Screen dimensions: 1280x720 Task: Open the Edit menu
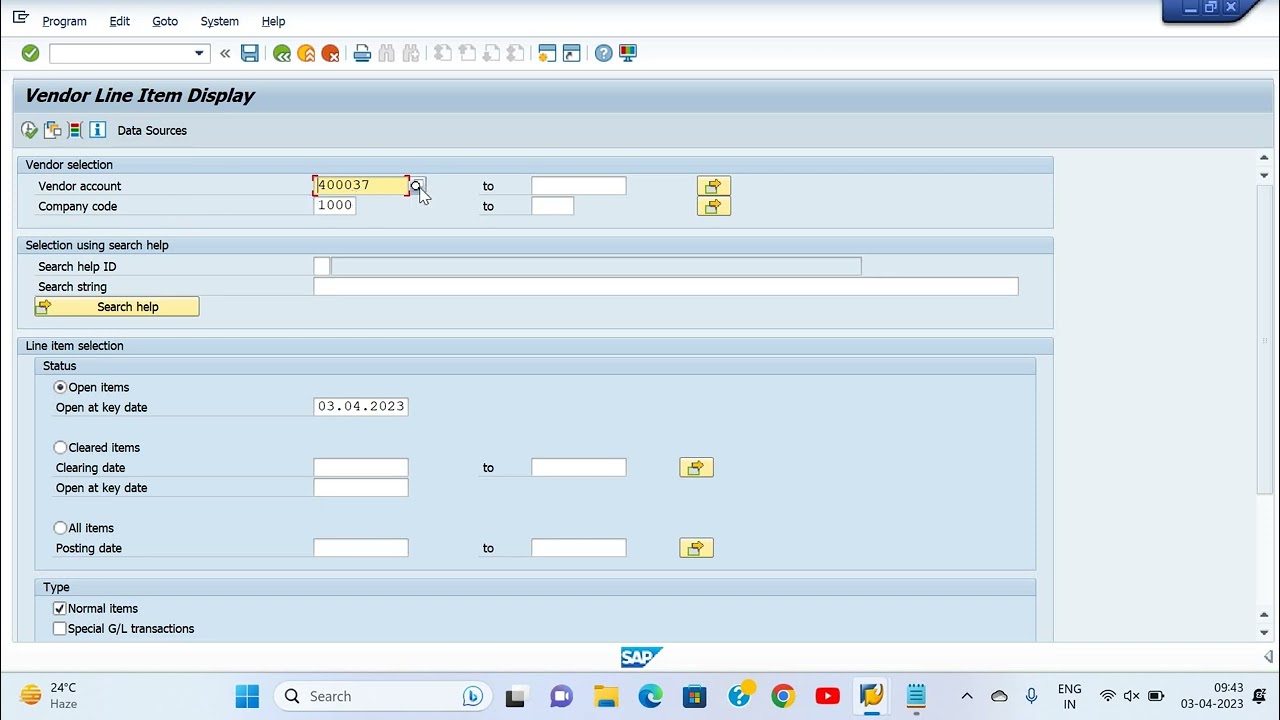point(119,21)
